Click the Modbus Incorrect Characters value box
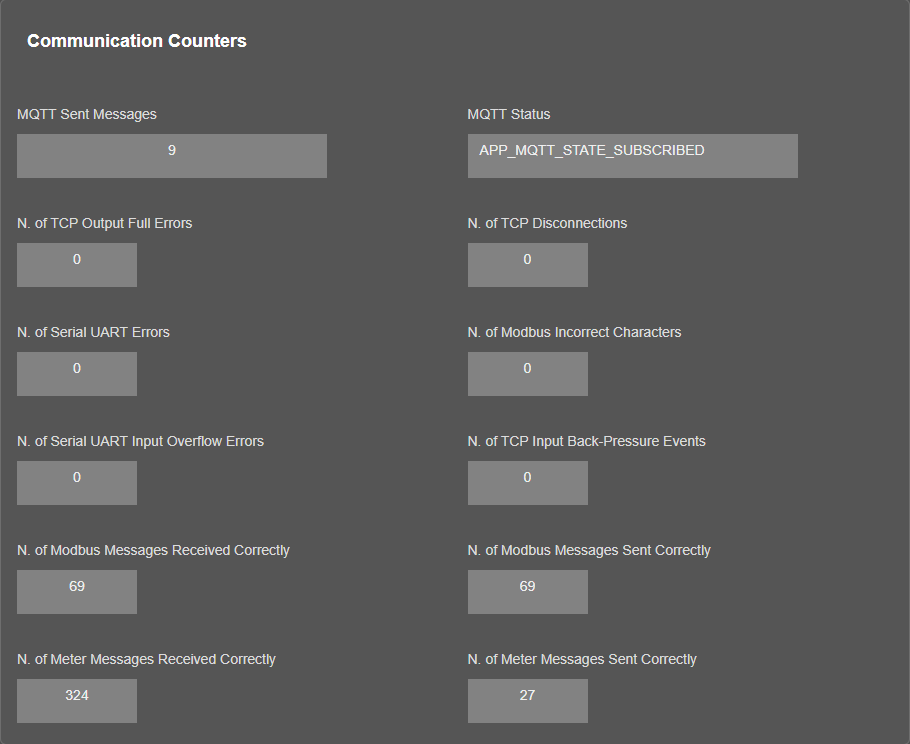The width and height of the screenshot is (910, 744). 528,374
